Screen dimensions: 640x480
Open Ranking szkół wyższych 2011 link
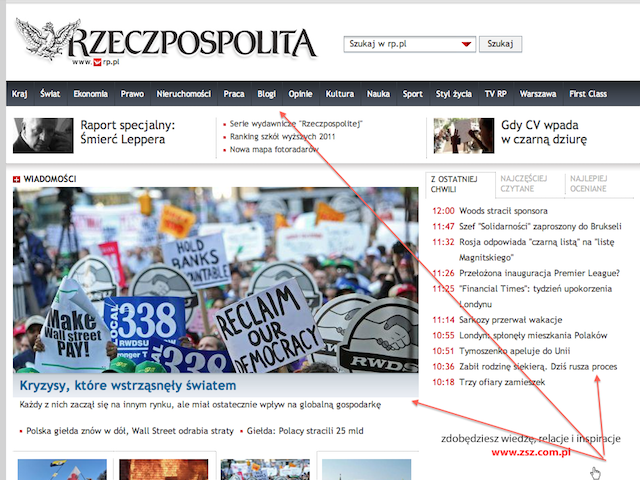[282, 137]
